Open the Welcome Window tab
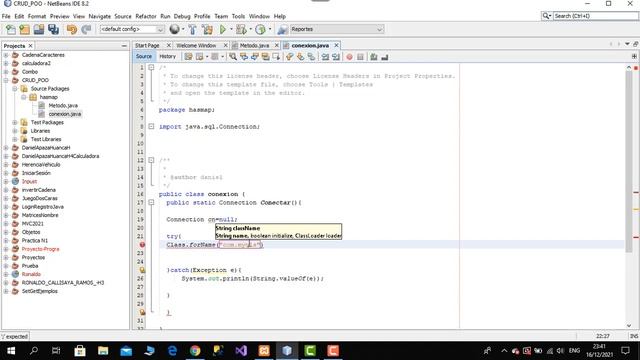The width and height of the screenshot is (640, 360). (x=196, y=46)
